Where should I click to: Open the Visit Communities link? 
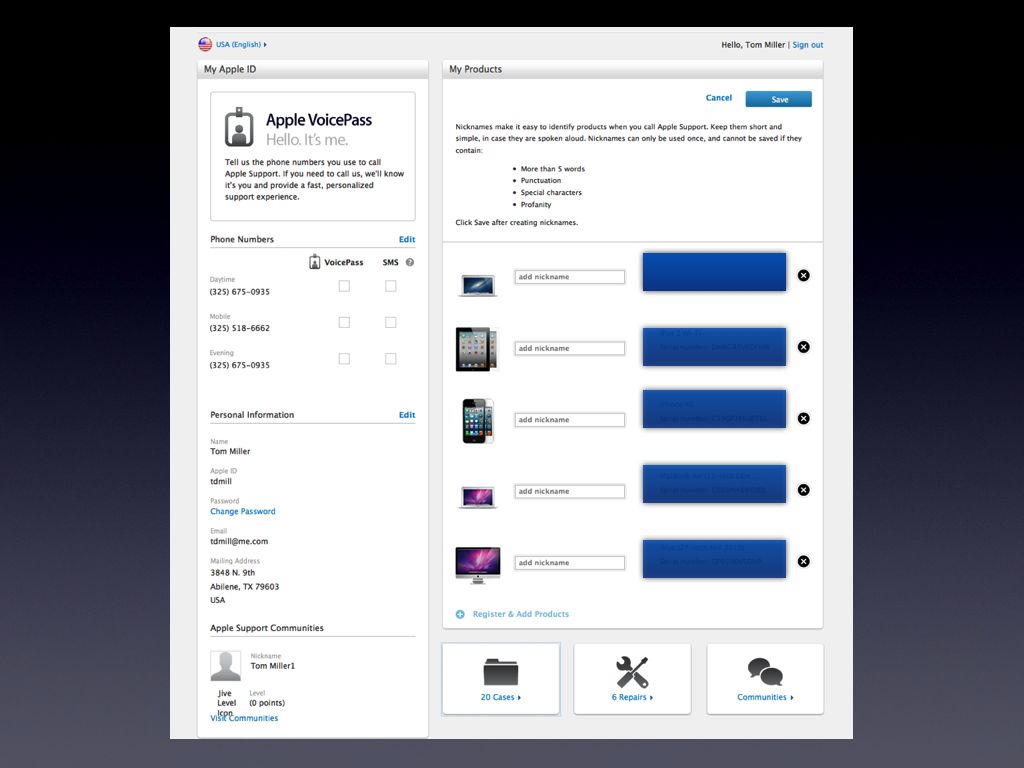pos(244,718)
